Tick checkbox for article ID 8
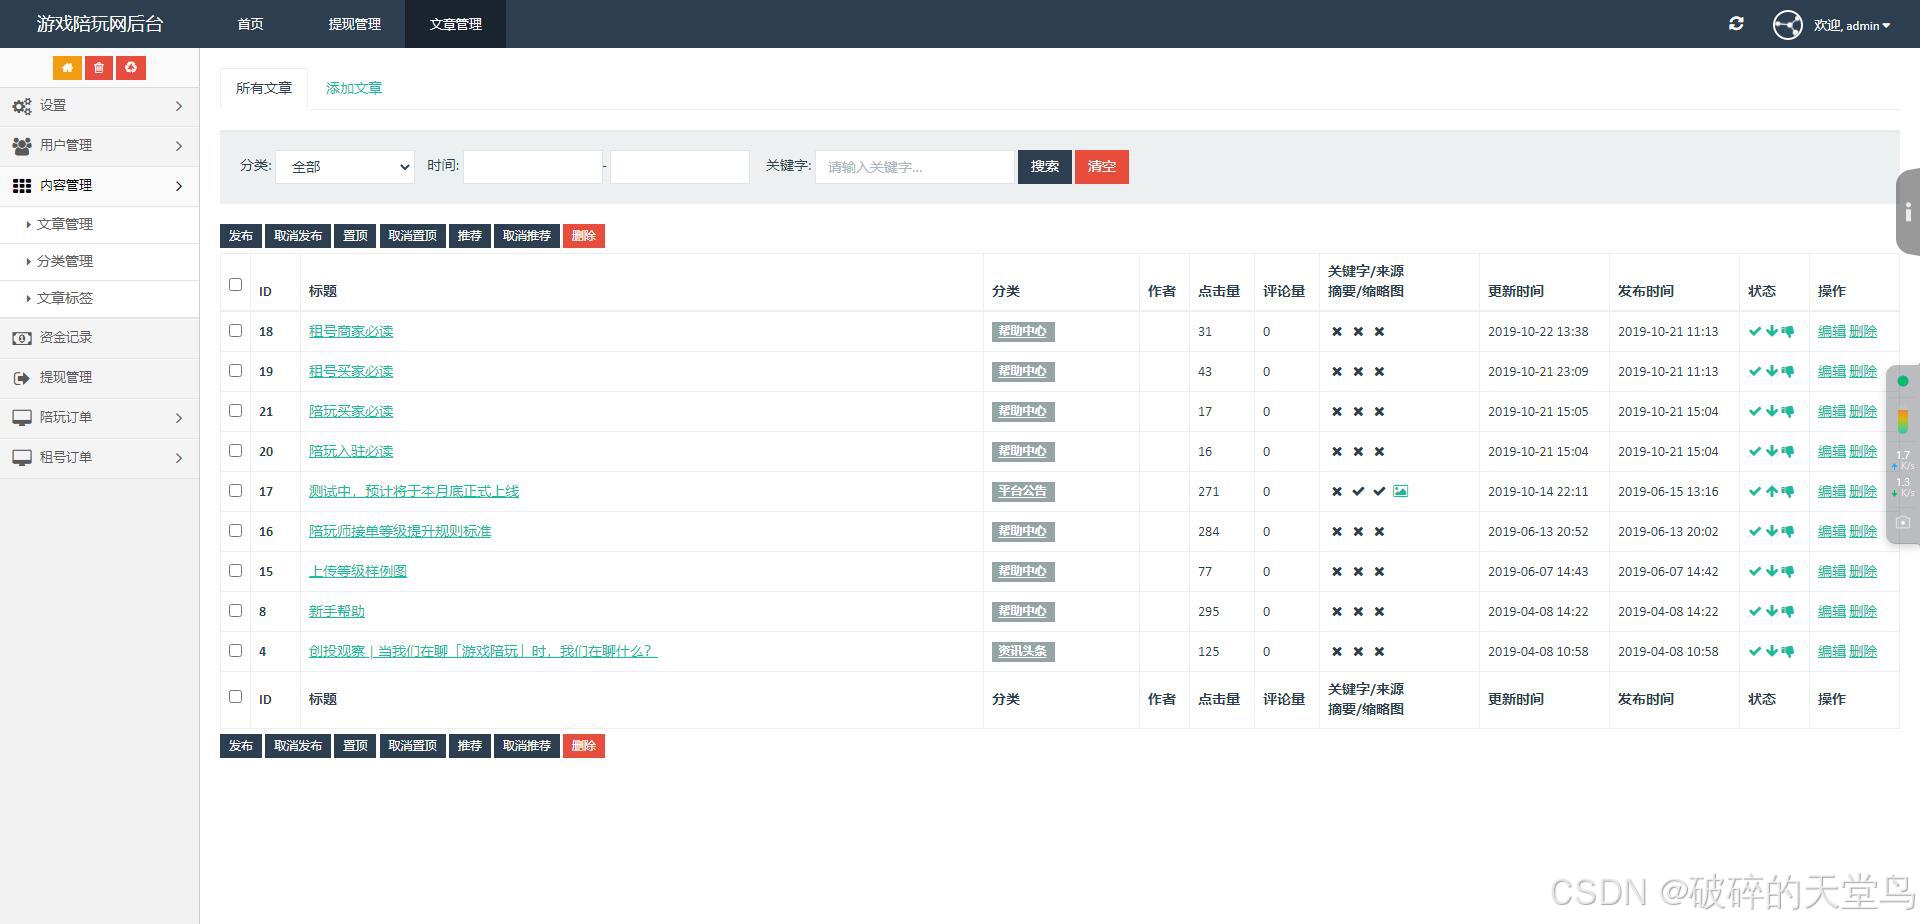 tap(235, 610)
